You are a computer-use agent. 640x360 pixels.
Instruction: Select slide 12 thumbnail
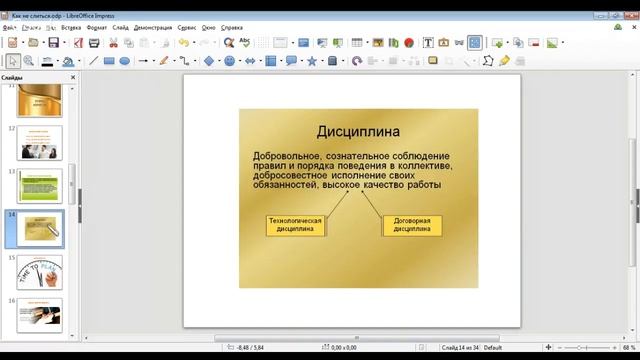40,143
